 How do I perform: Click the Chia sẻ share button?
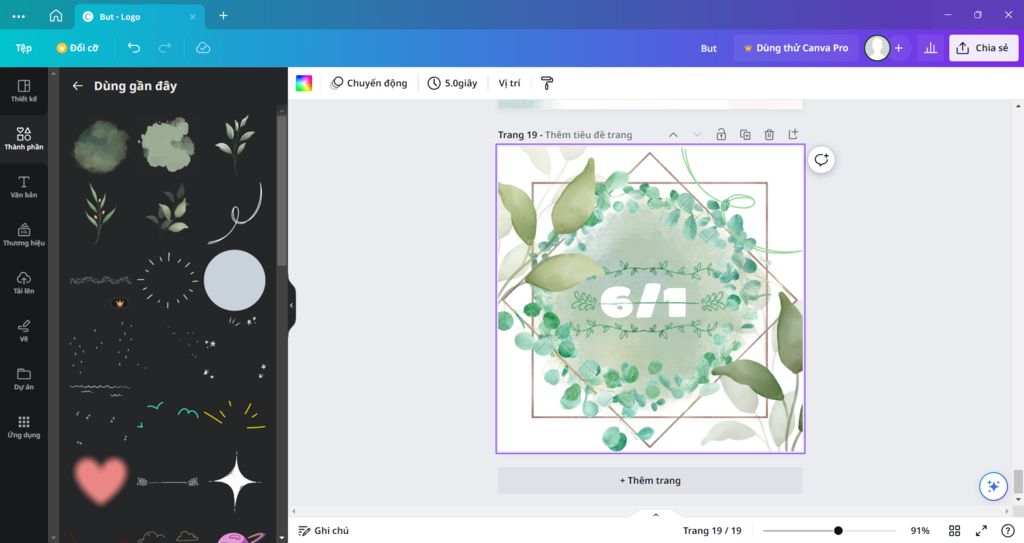[984, 48]
